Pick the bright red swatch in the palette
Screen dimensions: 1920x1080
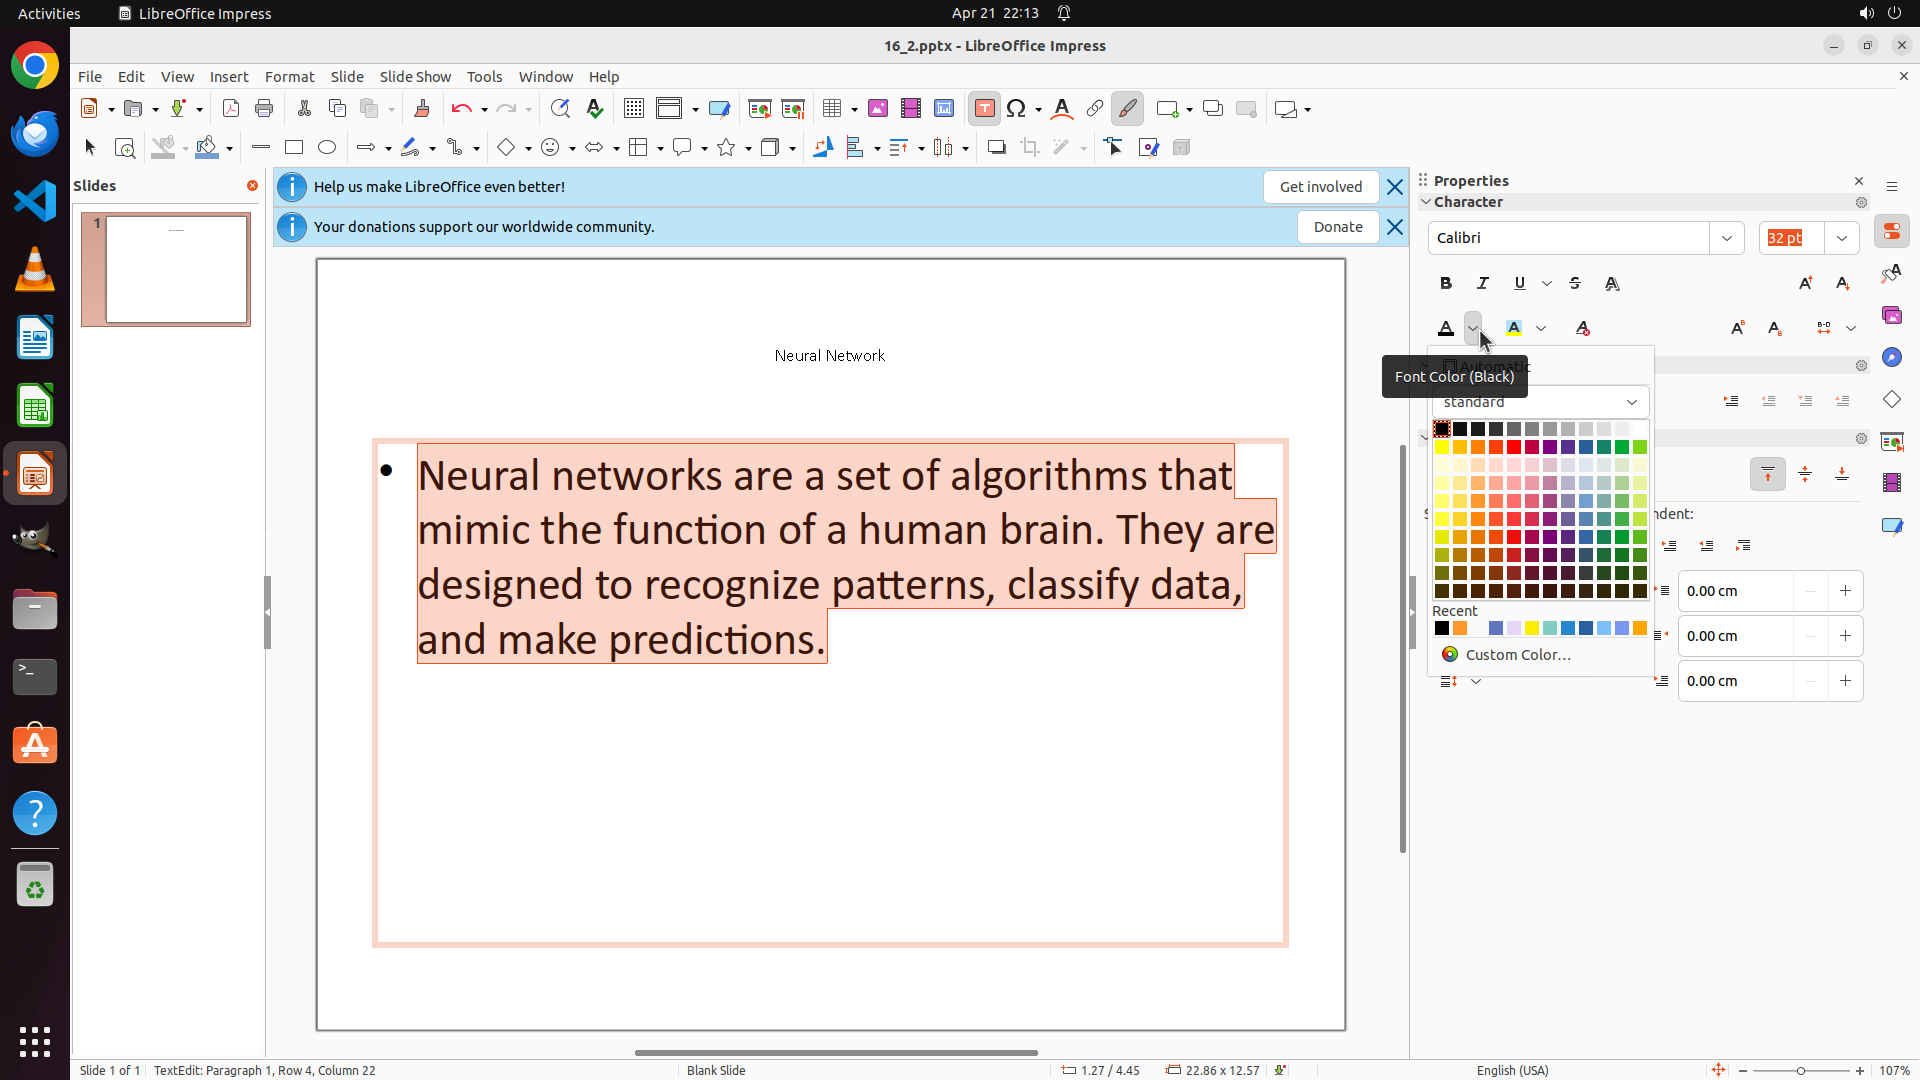[x=1514, y=447]
